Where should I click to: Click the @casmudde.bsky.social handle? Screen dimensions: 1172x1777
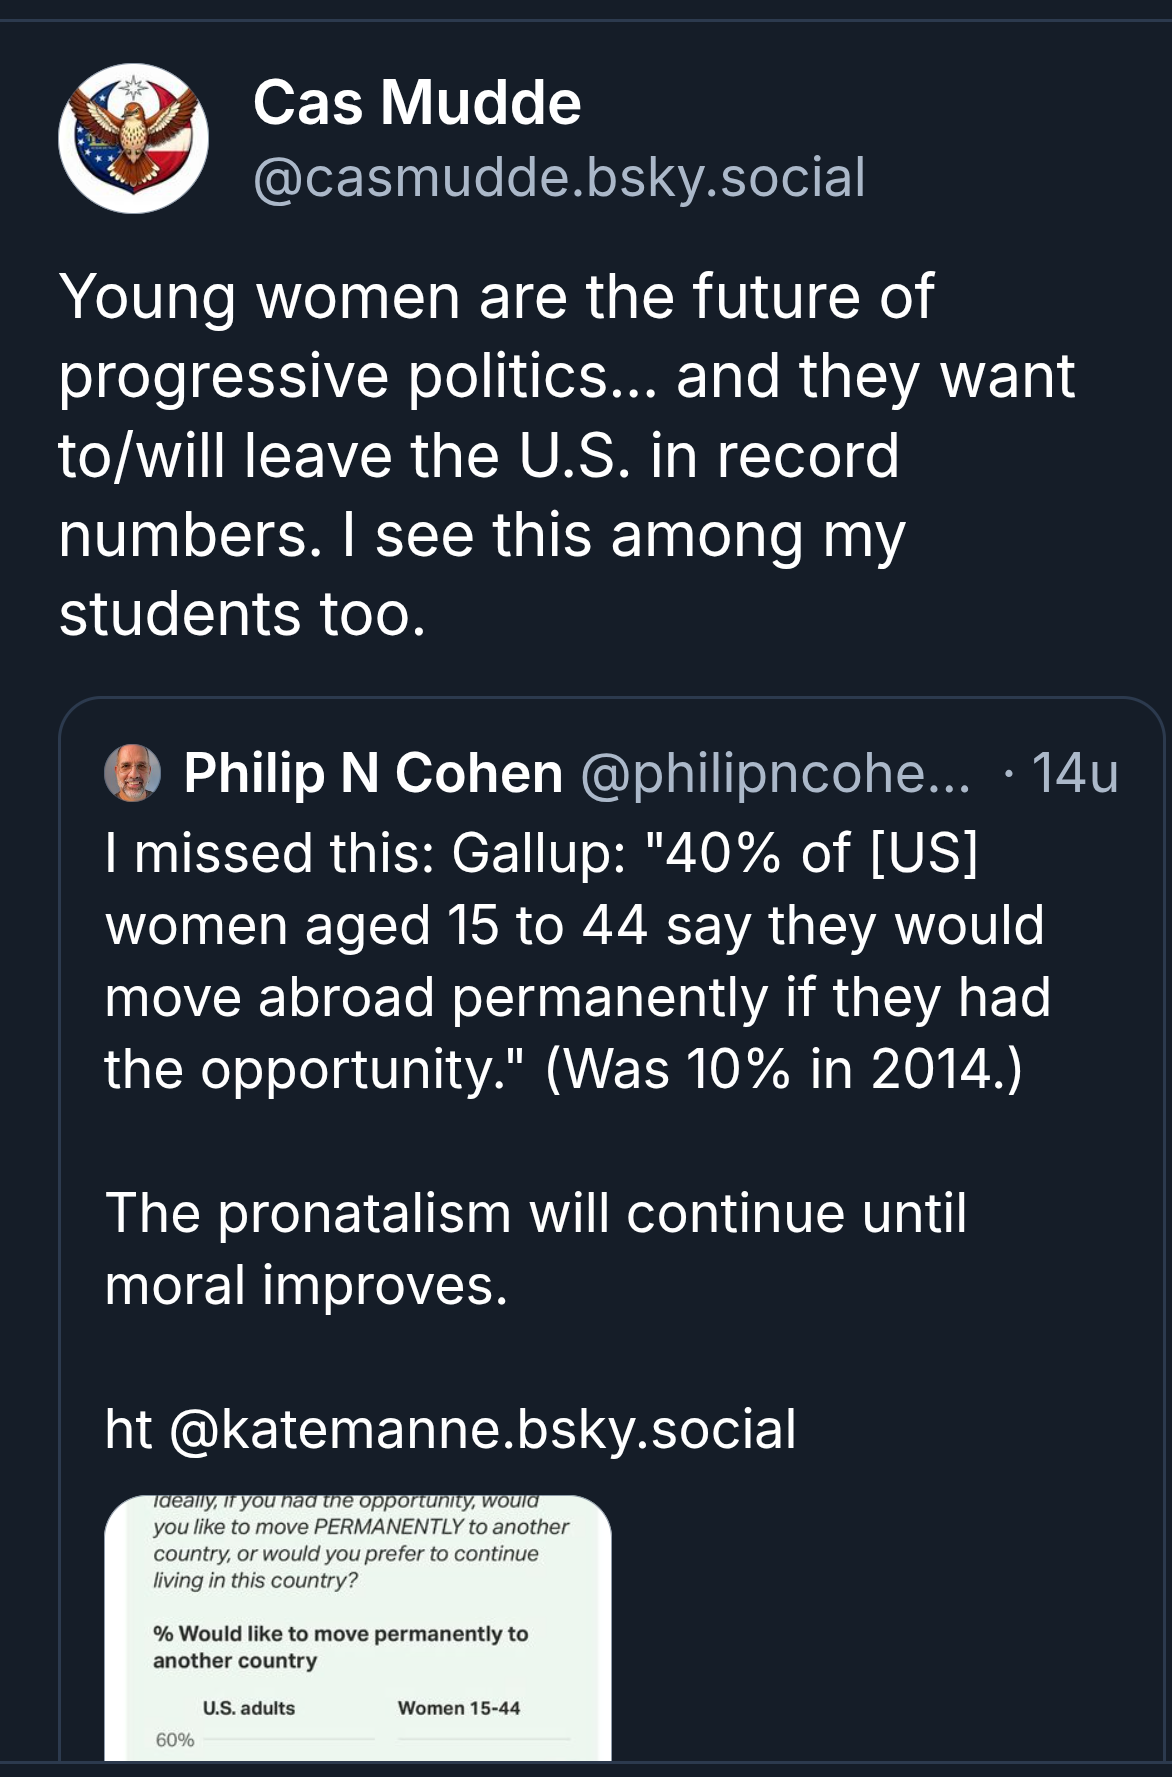point(559,178)
